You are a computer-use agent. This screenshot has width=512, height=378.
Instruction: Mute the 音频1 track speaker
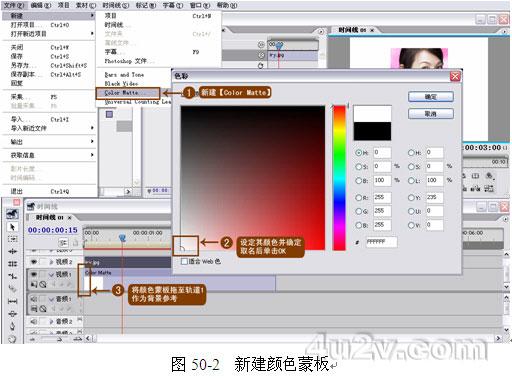coord(34,299)
